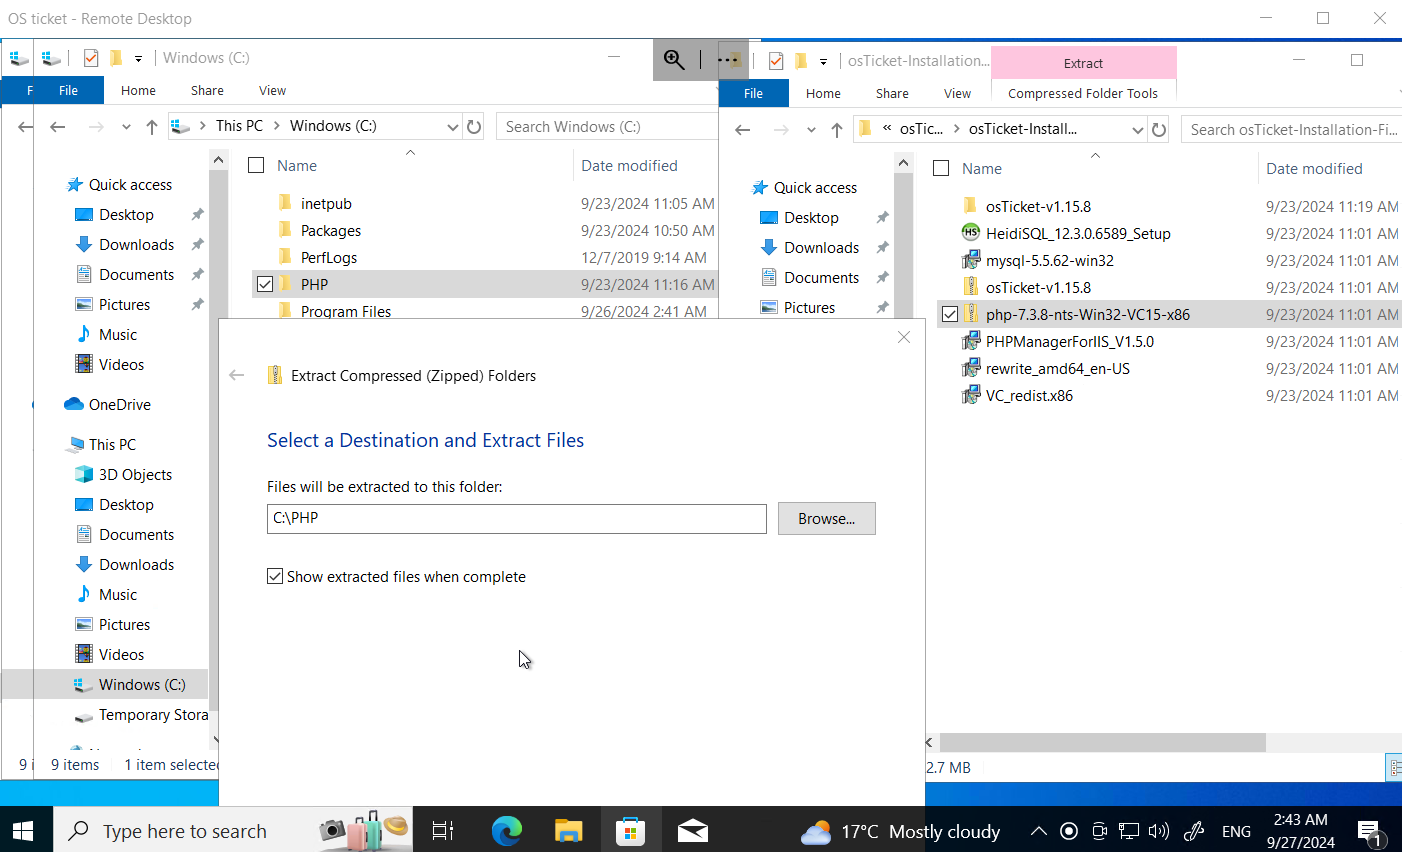Open File Explorer from taskbar

pos(569,830)
